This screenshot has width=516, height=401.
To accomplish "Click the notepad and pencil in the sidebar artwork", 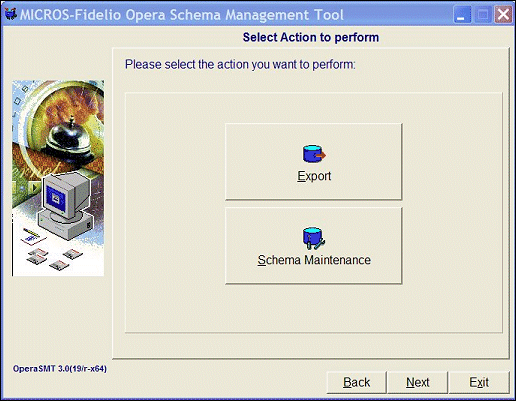I will tap(33, 235).
